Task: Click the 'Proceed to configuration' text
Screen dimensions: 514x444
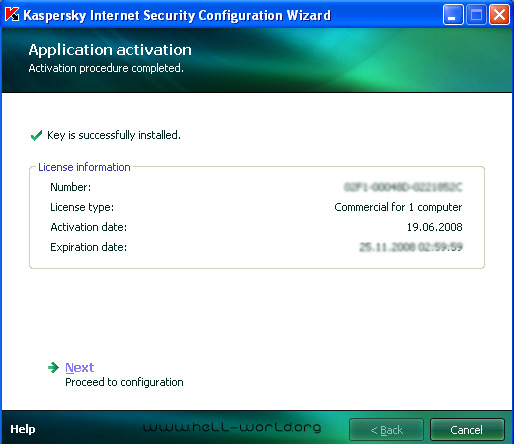Action: tap(124, 382)
